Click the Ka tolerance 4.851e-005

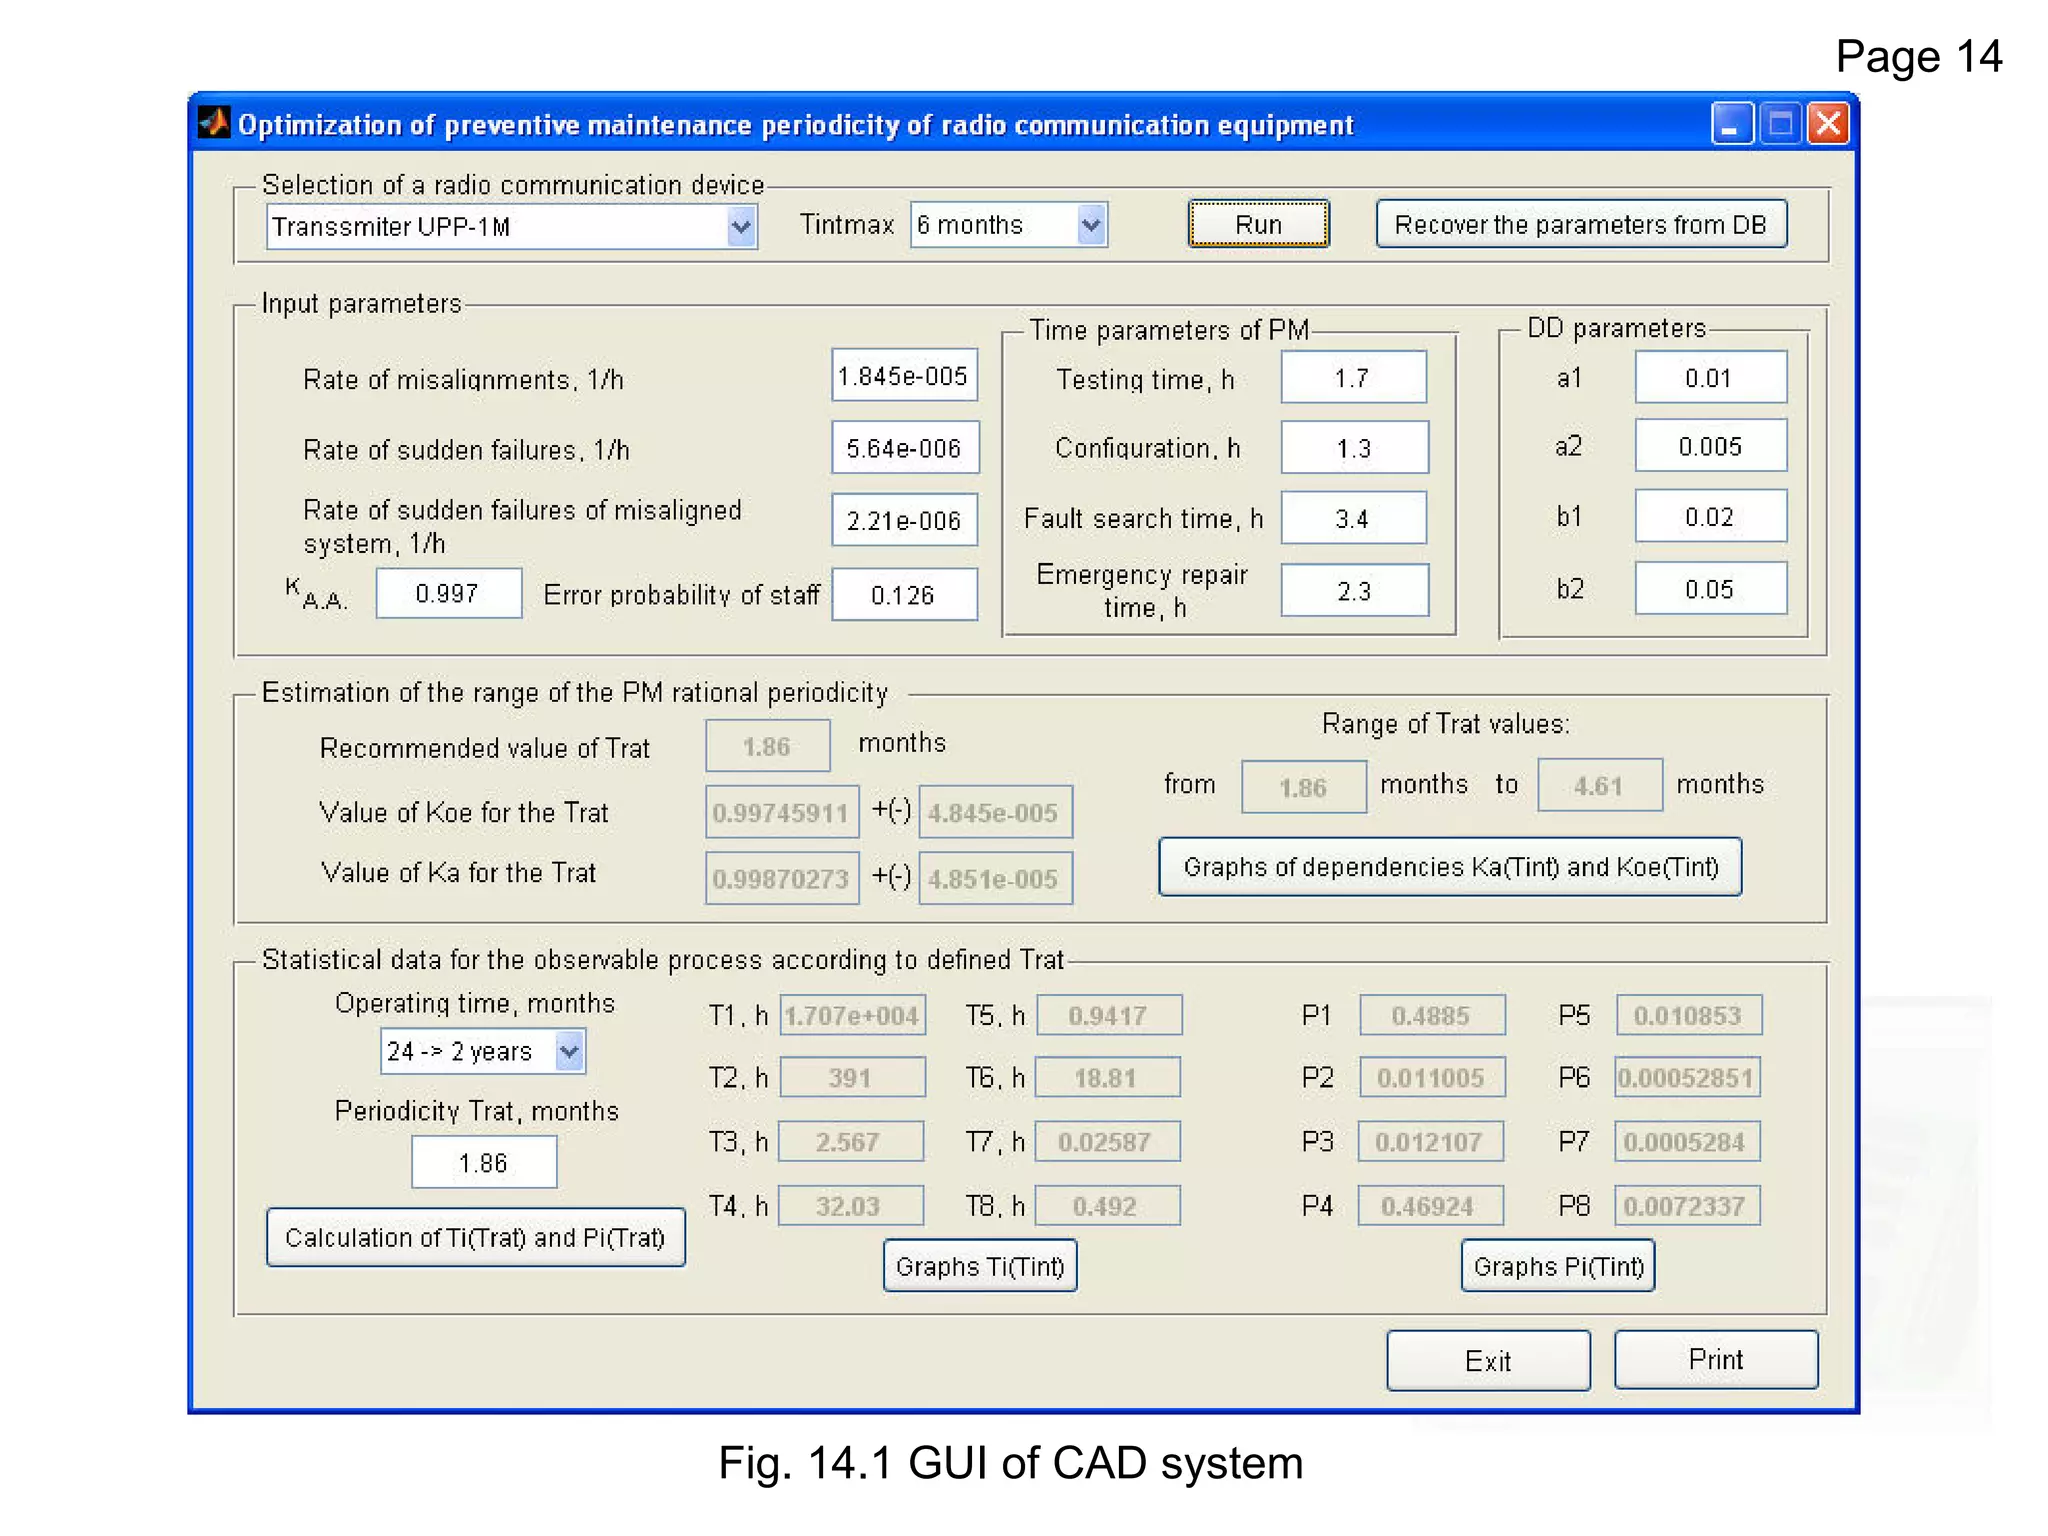995,878
